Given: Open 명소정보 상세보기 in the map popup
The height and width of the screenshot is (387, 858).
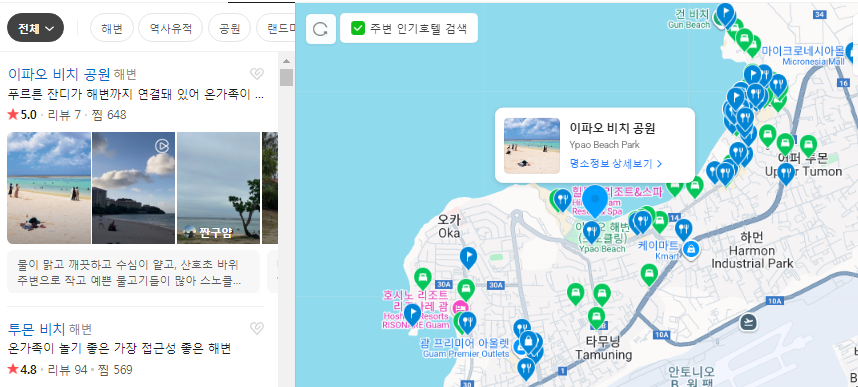Looking at the screenshot, I should tap(616, 163).
